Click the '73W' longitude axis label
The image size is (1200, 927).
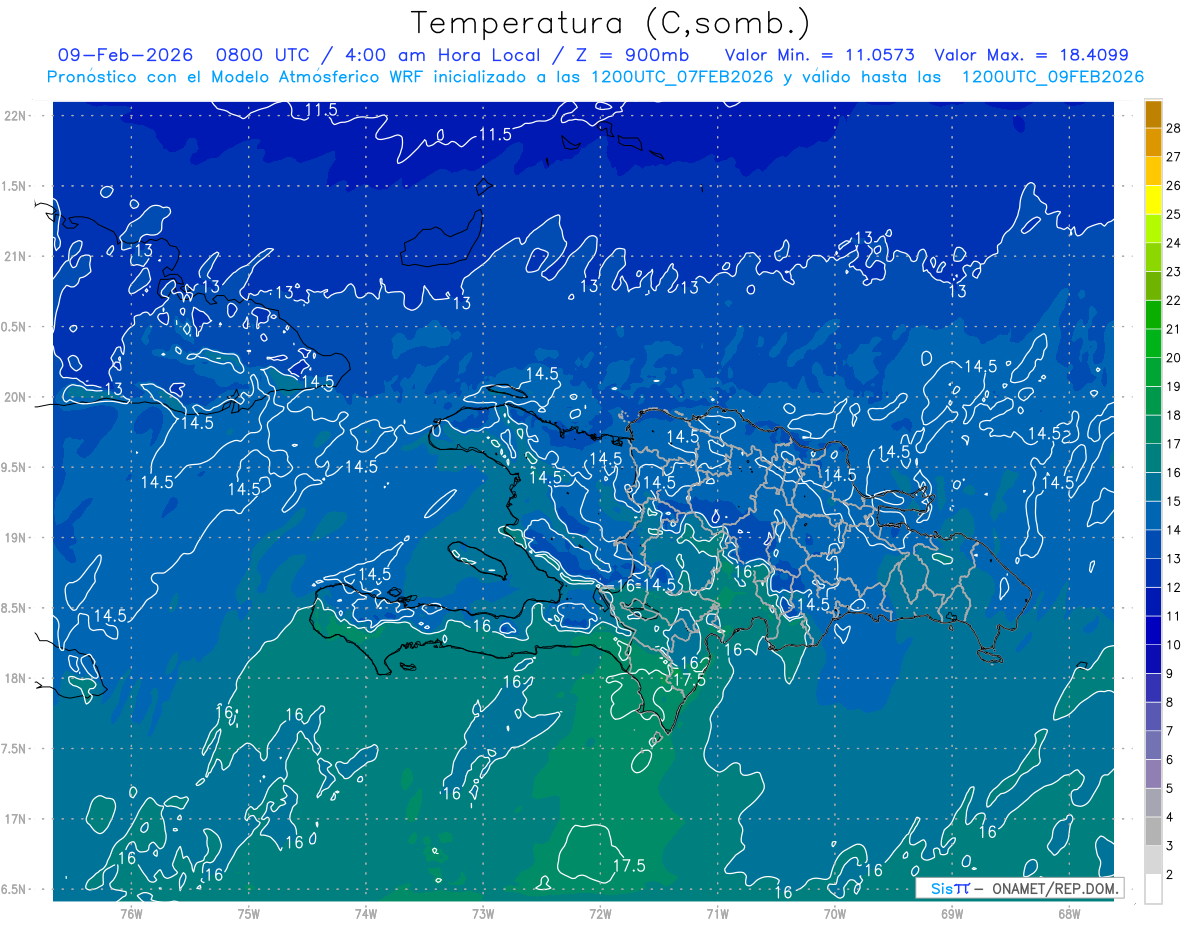tap(483, 913)
